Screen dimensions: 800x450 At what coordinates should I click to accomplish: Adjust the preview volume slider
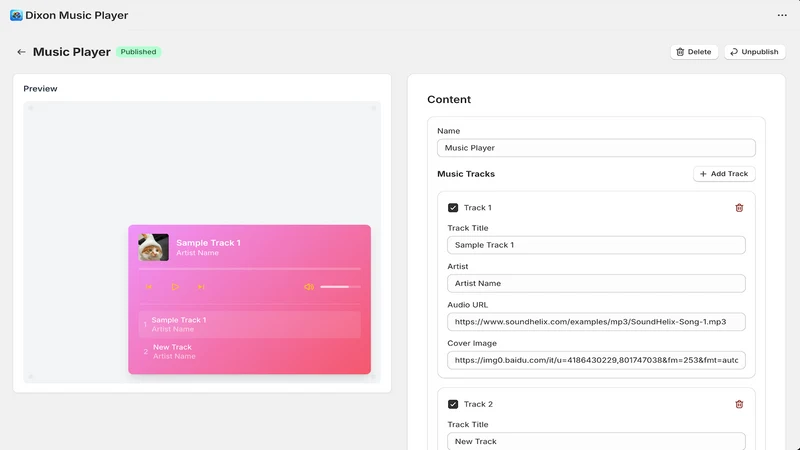[x=340, y=287]
